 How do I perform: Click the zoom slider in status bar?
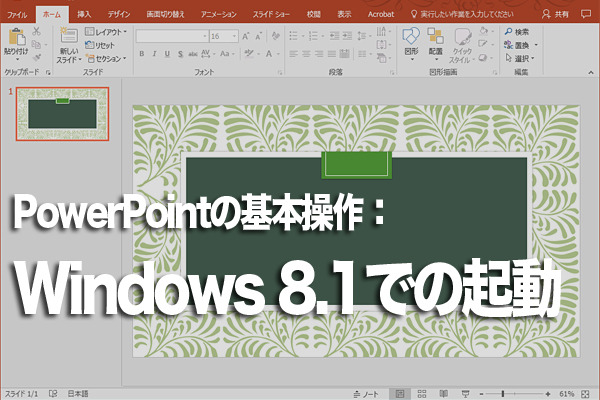(x=514, y=393)
